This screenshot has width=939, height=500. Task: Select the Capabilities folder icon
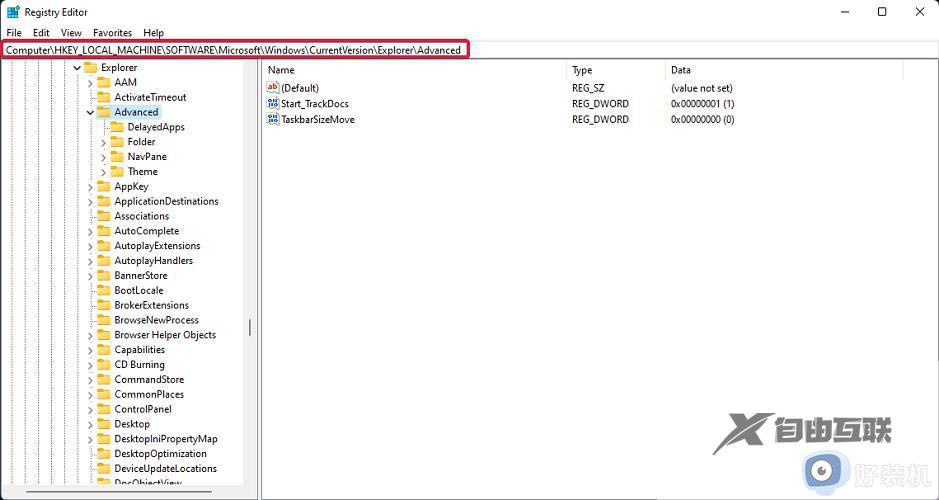click(104, 350)
